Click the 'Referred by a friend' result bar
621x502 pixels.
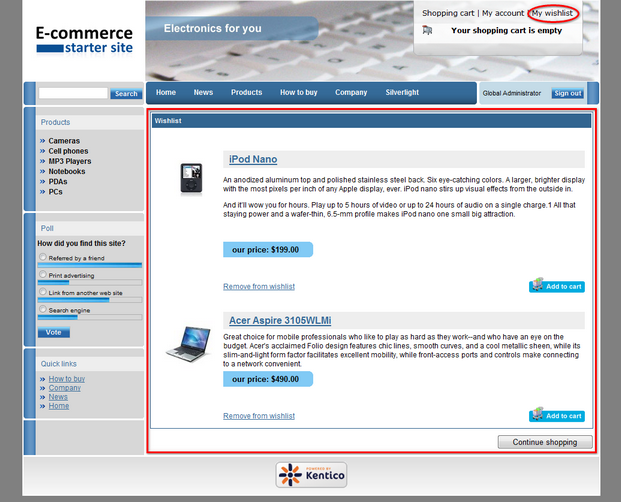tap(90, 265)
